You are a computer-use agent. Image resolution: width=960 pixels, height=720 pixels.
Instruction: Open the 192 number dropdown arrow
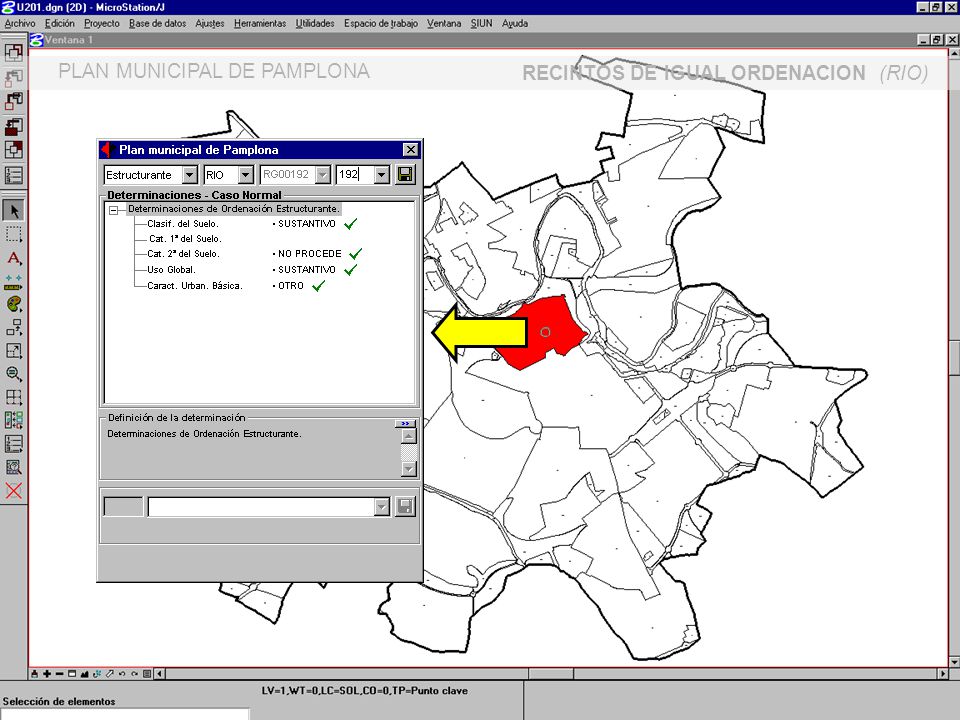[381, 175]
